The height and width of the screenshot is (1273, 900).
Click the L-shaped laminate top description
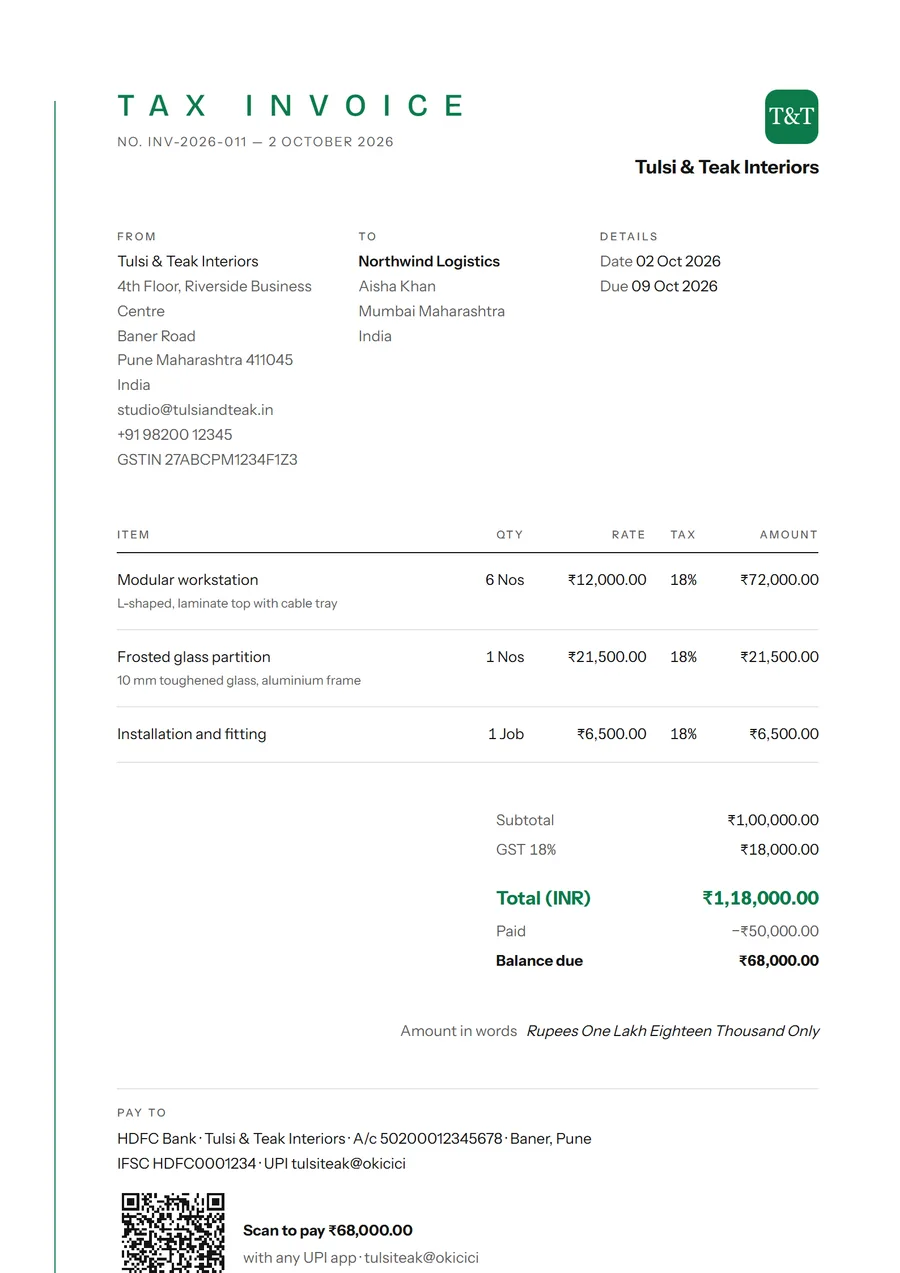227,604
